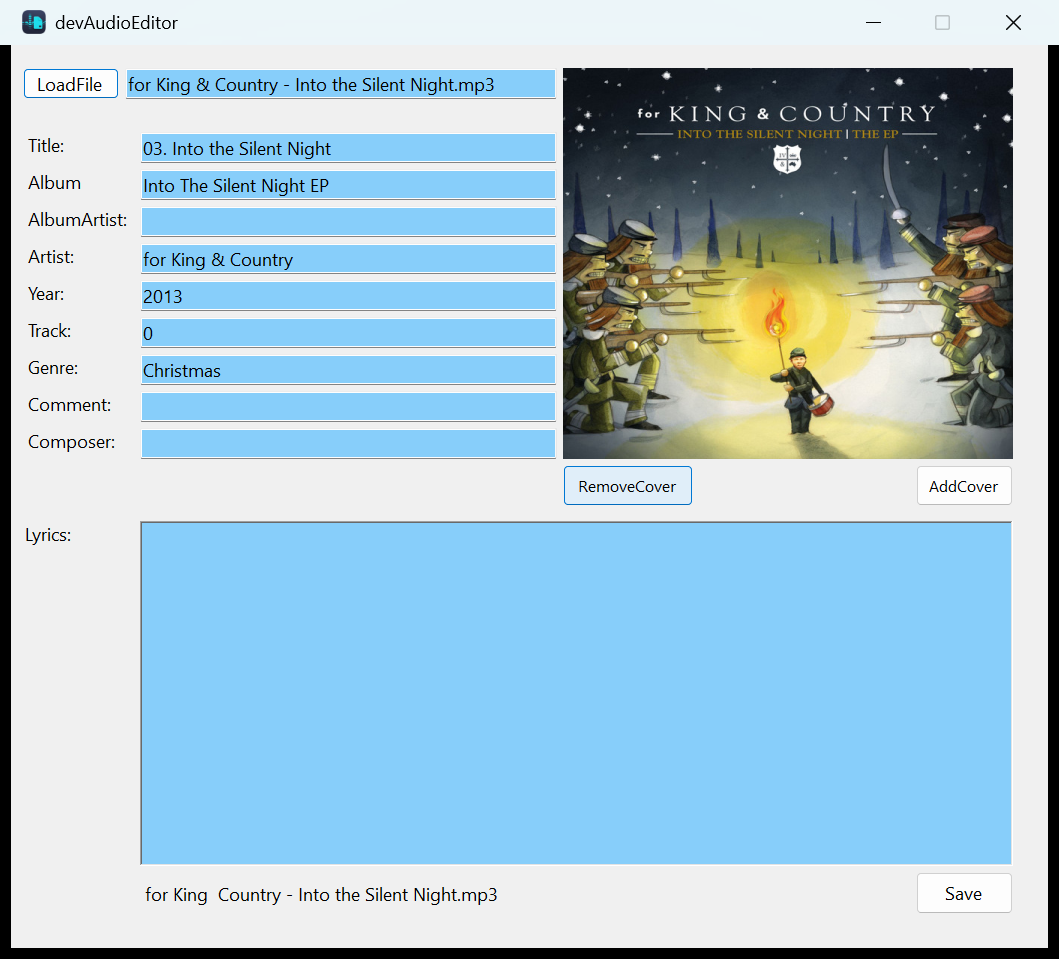Edit the Genre field showing Christmas
This screenshot has width=1059, height=959.
(348, 370)
